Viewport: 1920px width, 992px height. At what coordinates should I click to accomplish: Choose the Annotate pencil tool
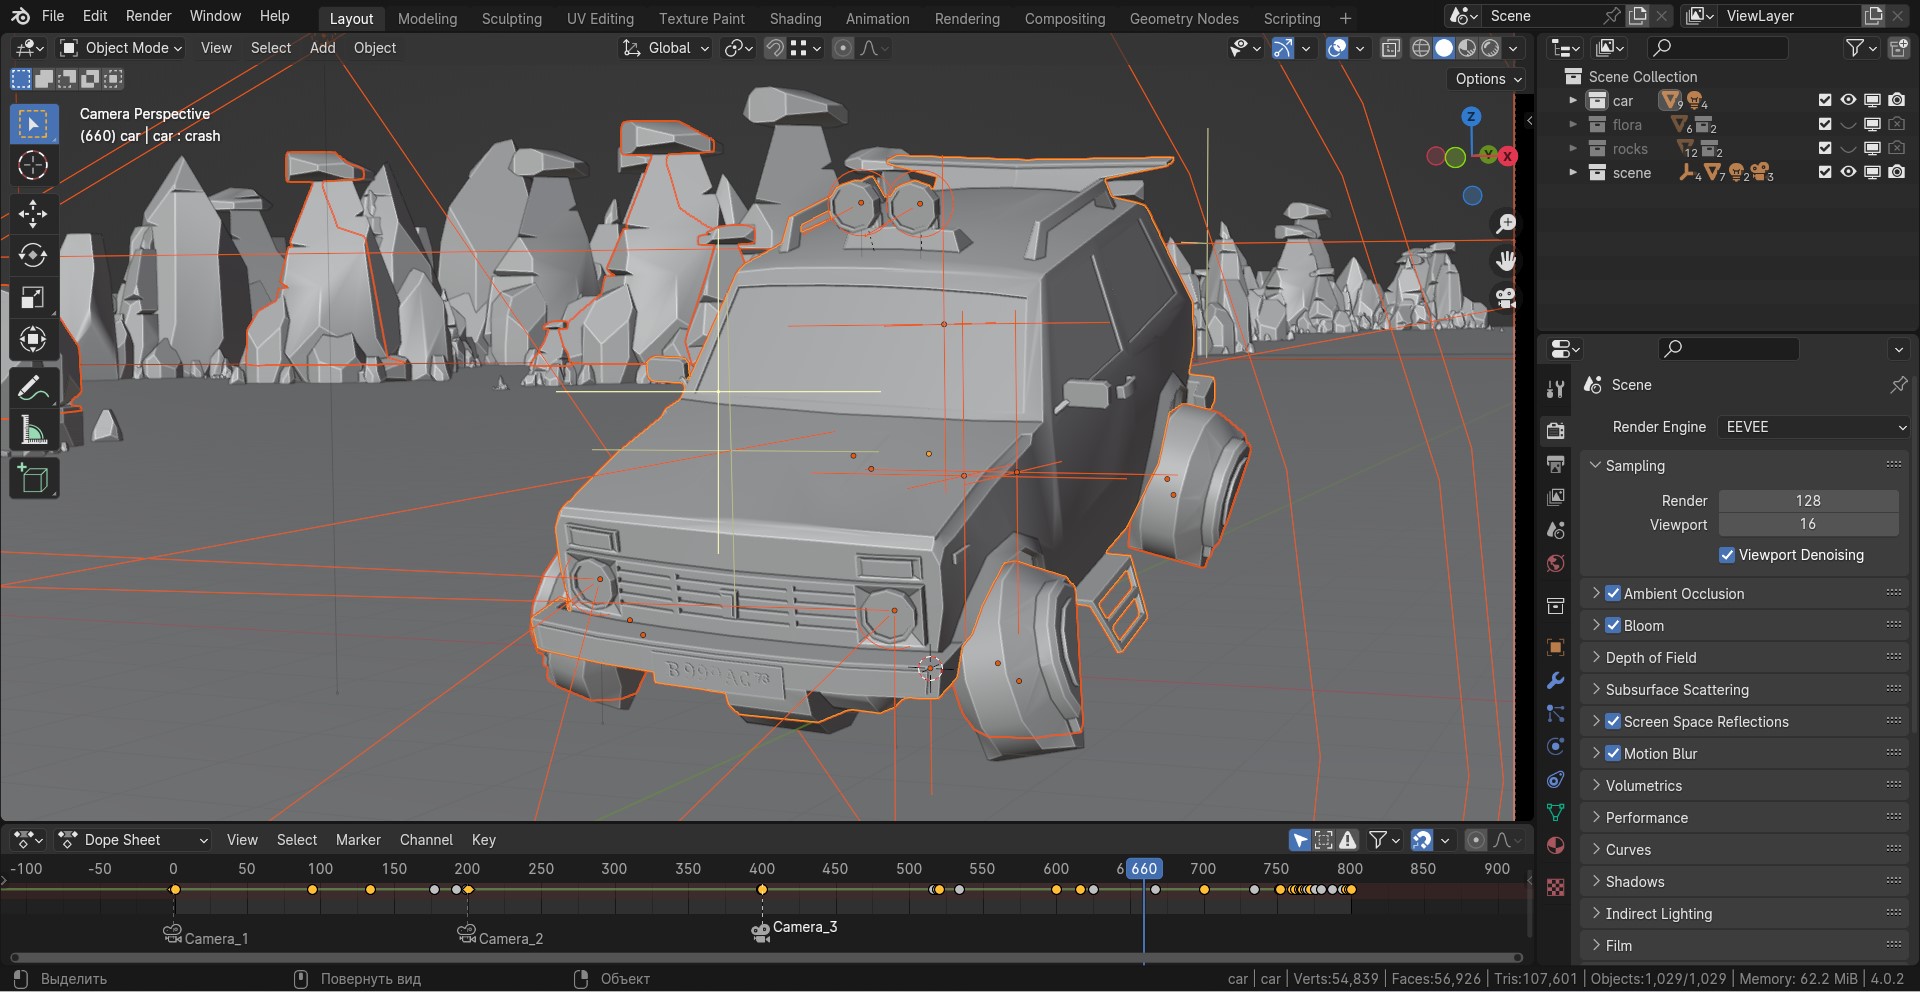[33, 387]
